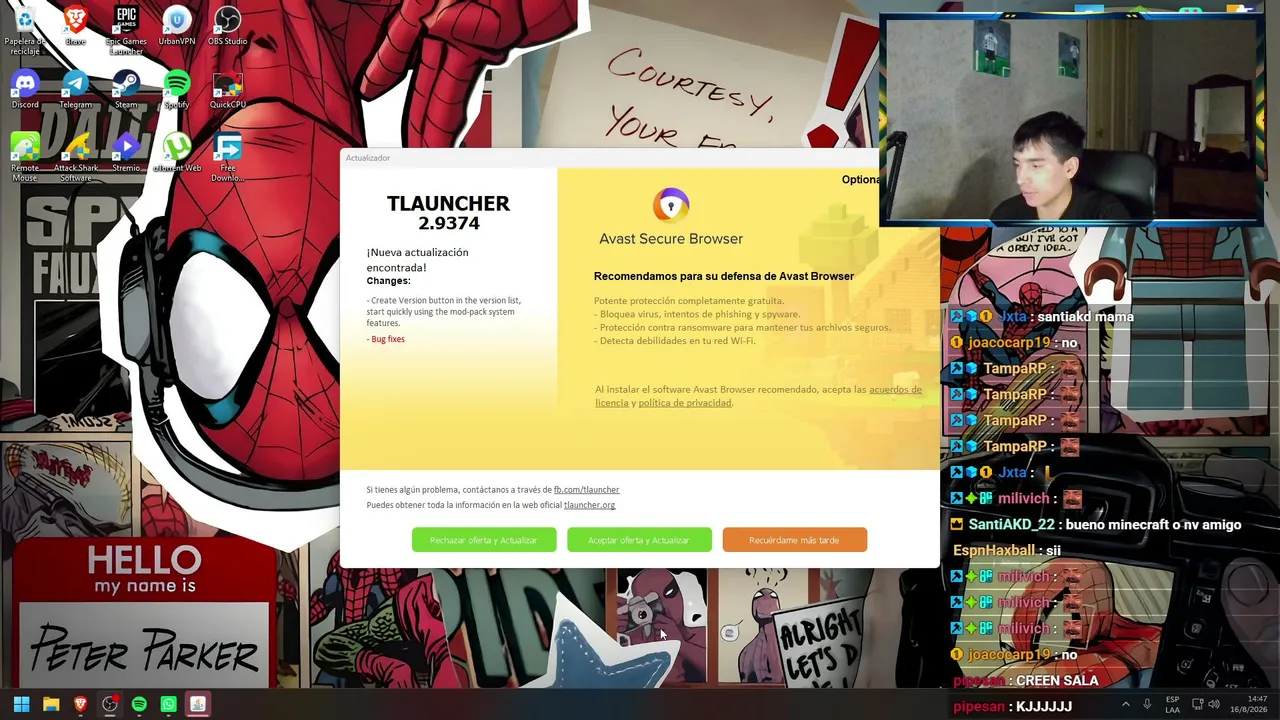Launch Steam from the desktop

pos(126,90)
